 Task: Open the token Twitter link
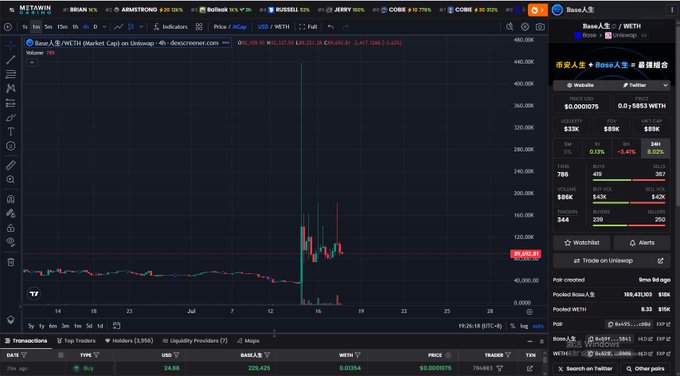pos(634,85)
